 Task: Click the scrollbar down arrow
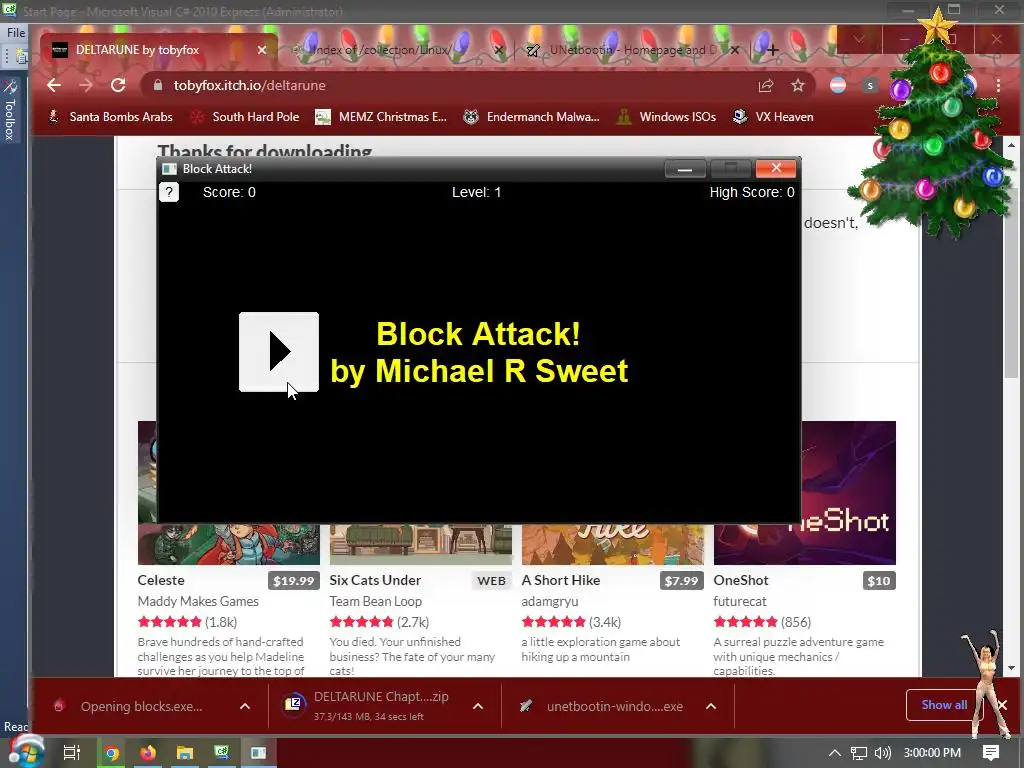(x=1012, y=668)
